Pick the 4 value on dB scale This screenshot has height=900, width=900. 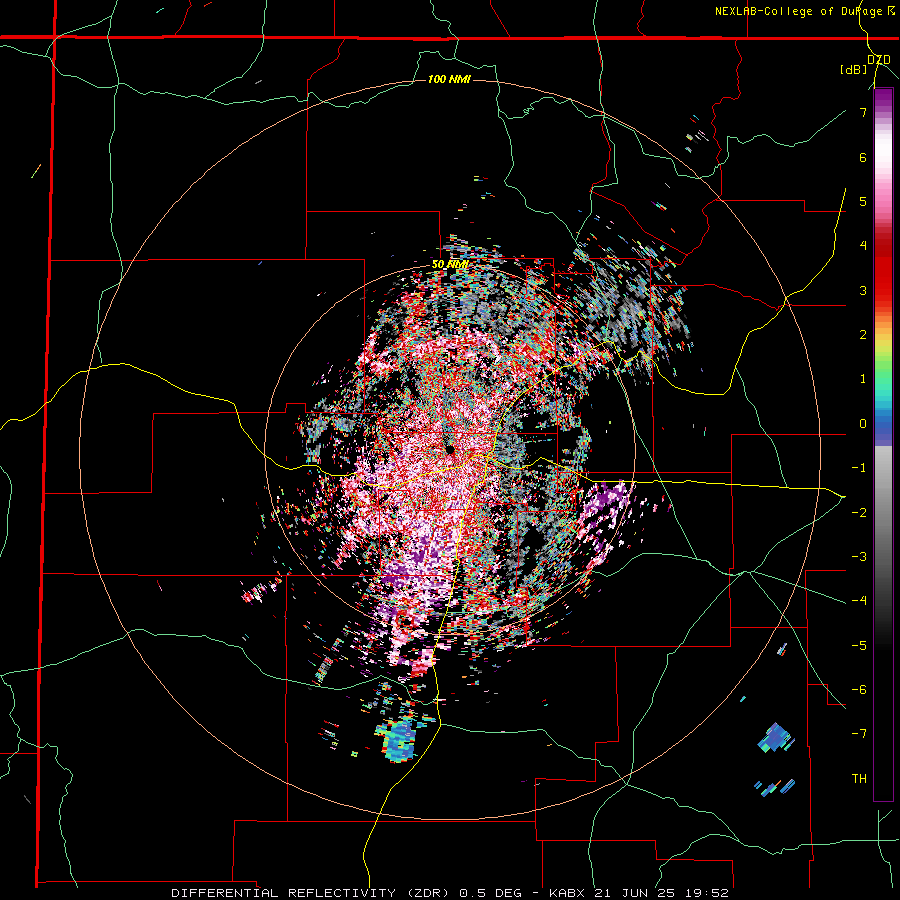[x=863, y=246]
